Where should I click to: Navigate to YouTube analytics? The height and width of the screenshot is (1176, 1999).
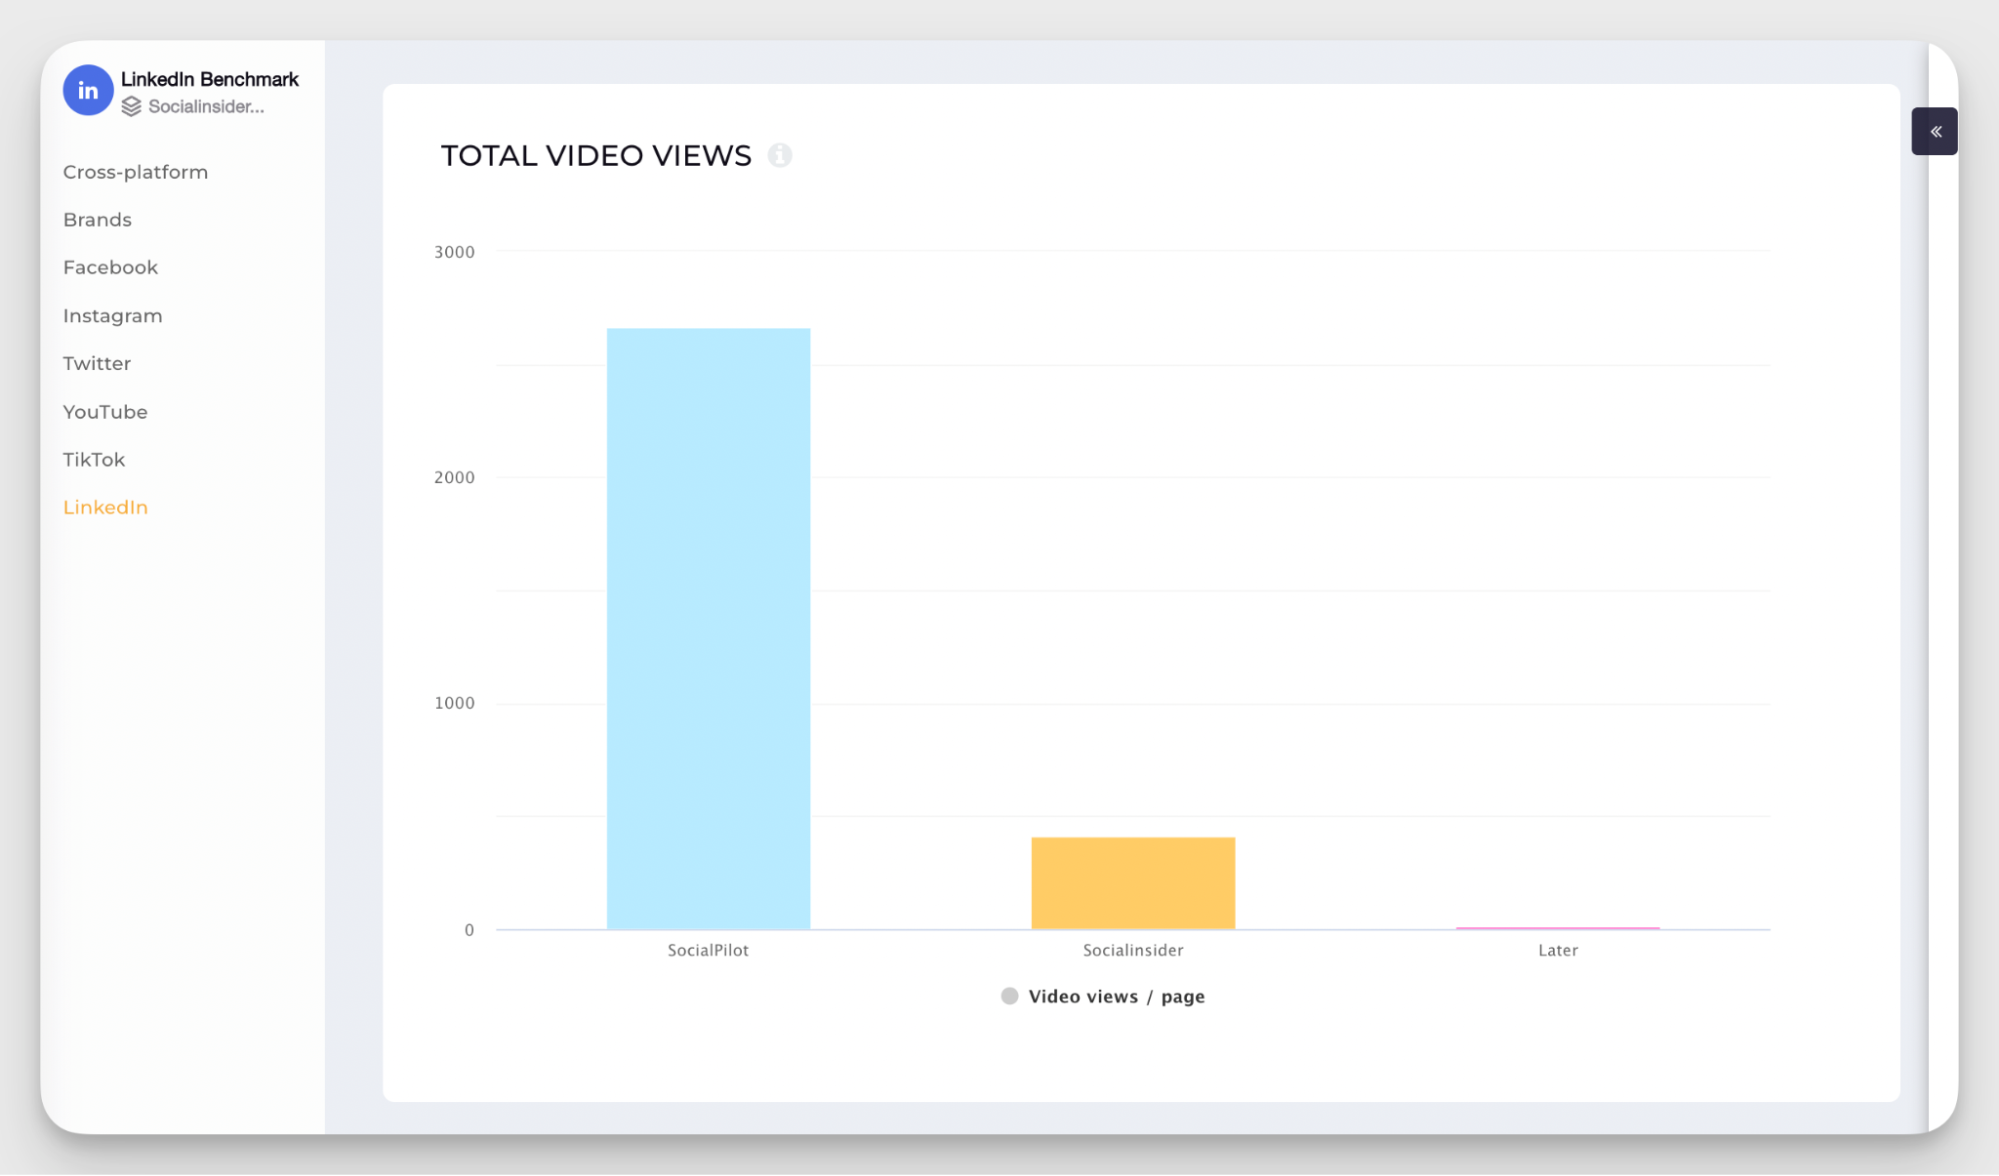(x=105, y=412)
